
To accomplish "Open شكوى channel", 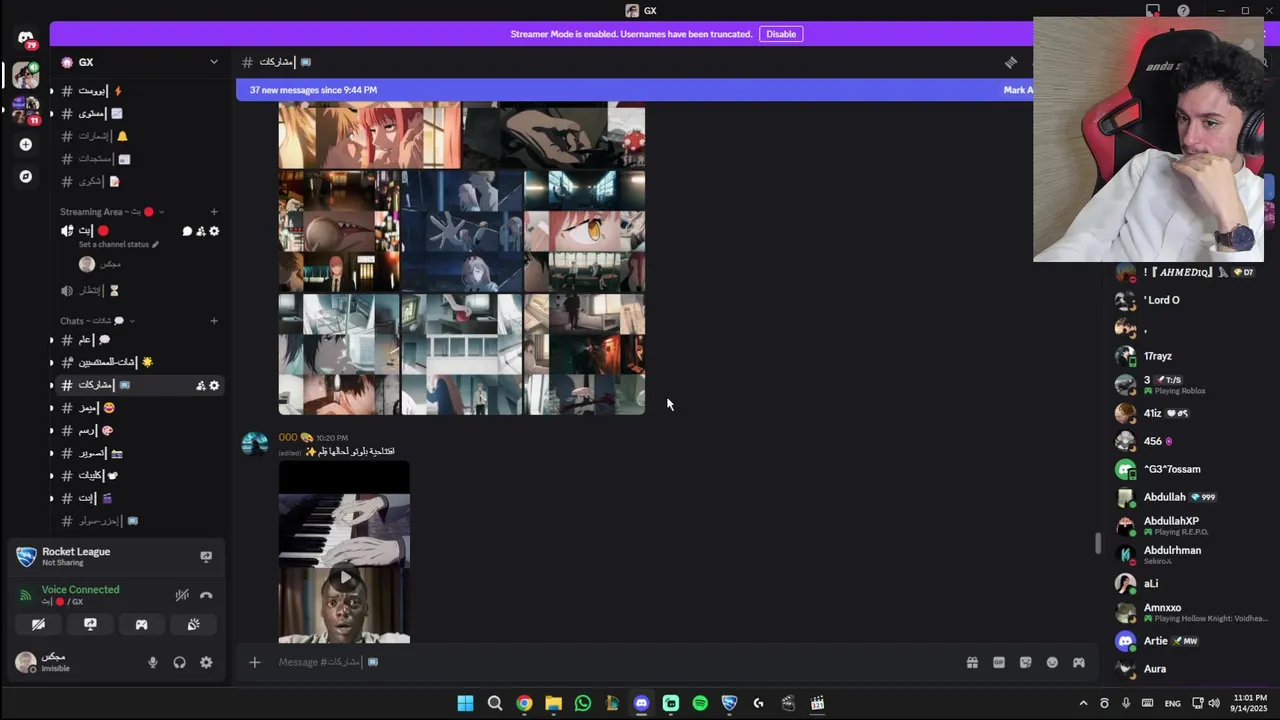I will pos(138,181).
